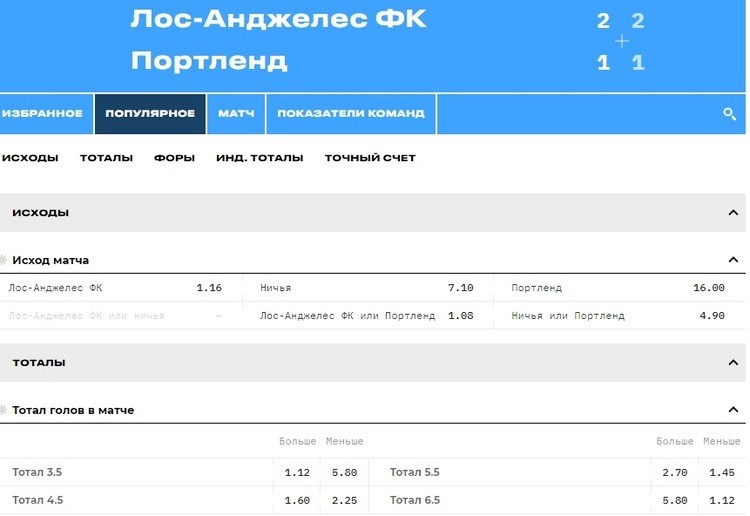Click the Тотал 4.5 row label

(38, 500)
